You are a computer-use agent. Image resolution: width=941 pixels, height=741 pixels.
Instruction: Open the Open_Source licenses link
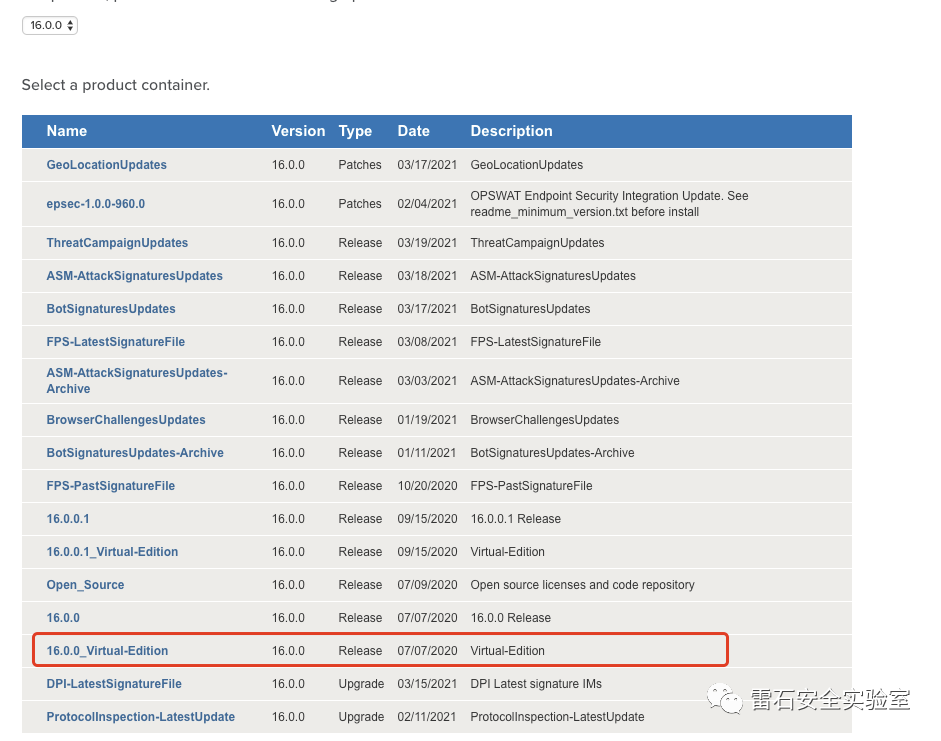pyautogui.click(x=85, y=584)
